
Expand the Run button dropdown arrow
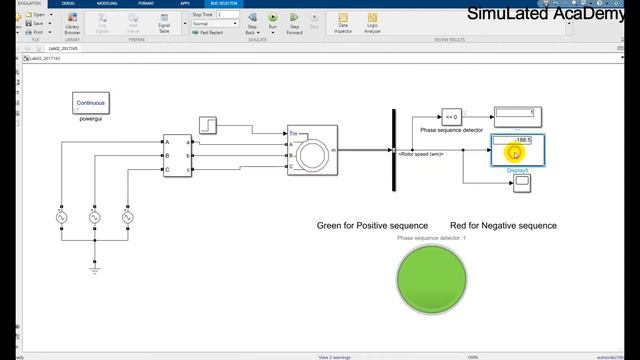tap(273, 33)
